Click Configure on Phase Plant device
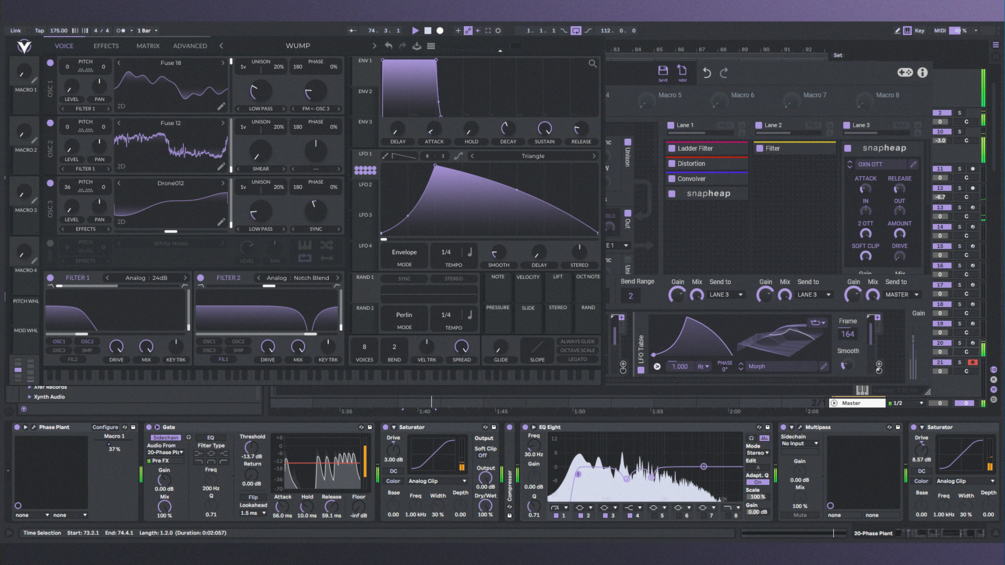The height and width of the screenshot is (565, 1005). click(x=104, y=427)
